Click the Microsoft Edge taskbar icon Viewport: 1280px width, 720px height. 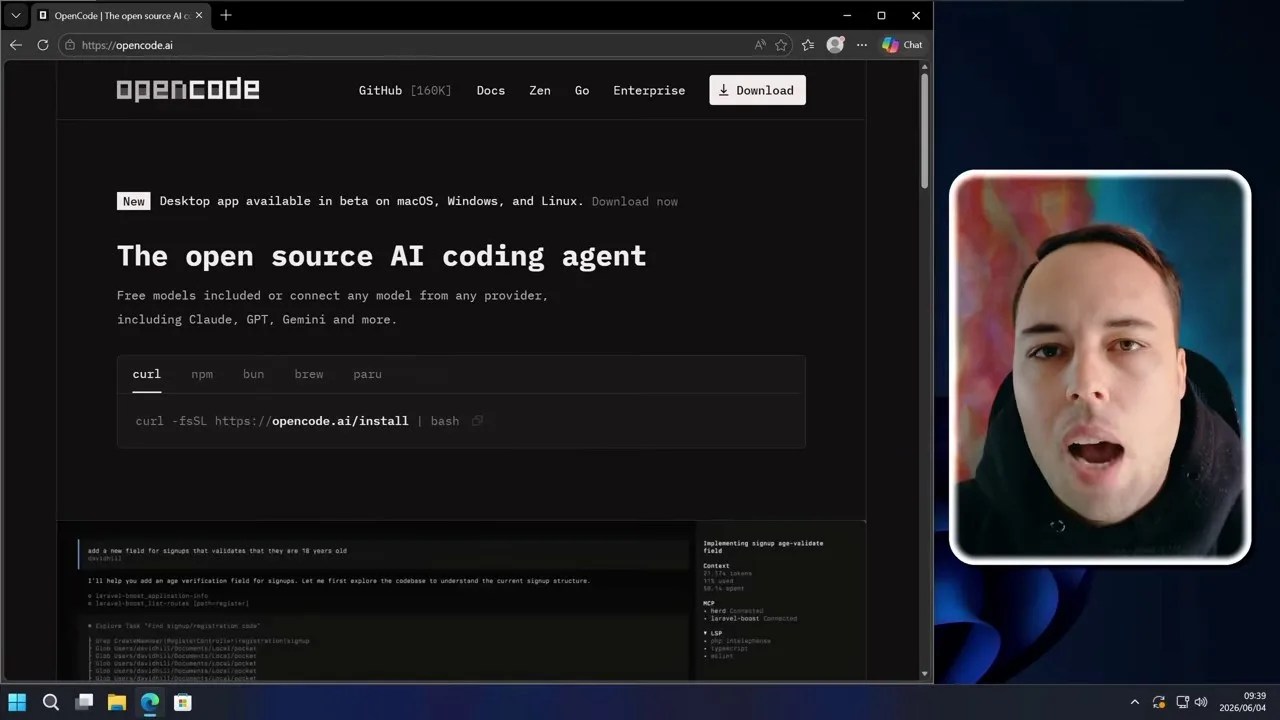click(150, 702)
